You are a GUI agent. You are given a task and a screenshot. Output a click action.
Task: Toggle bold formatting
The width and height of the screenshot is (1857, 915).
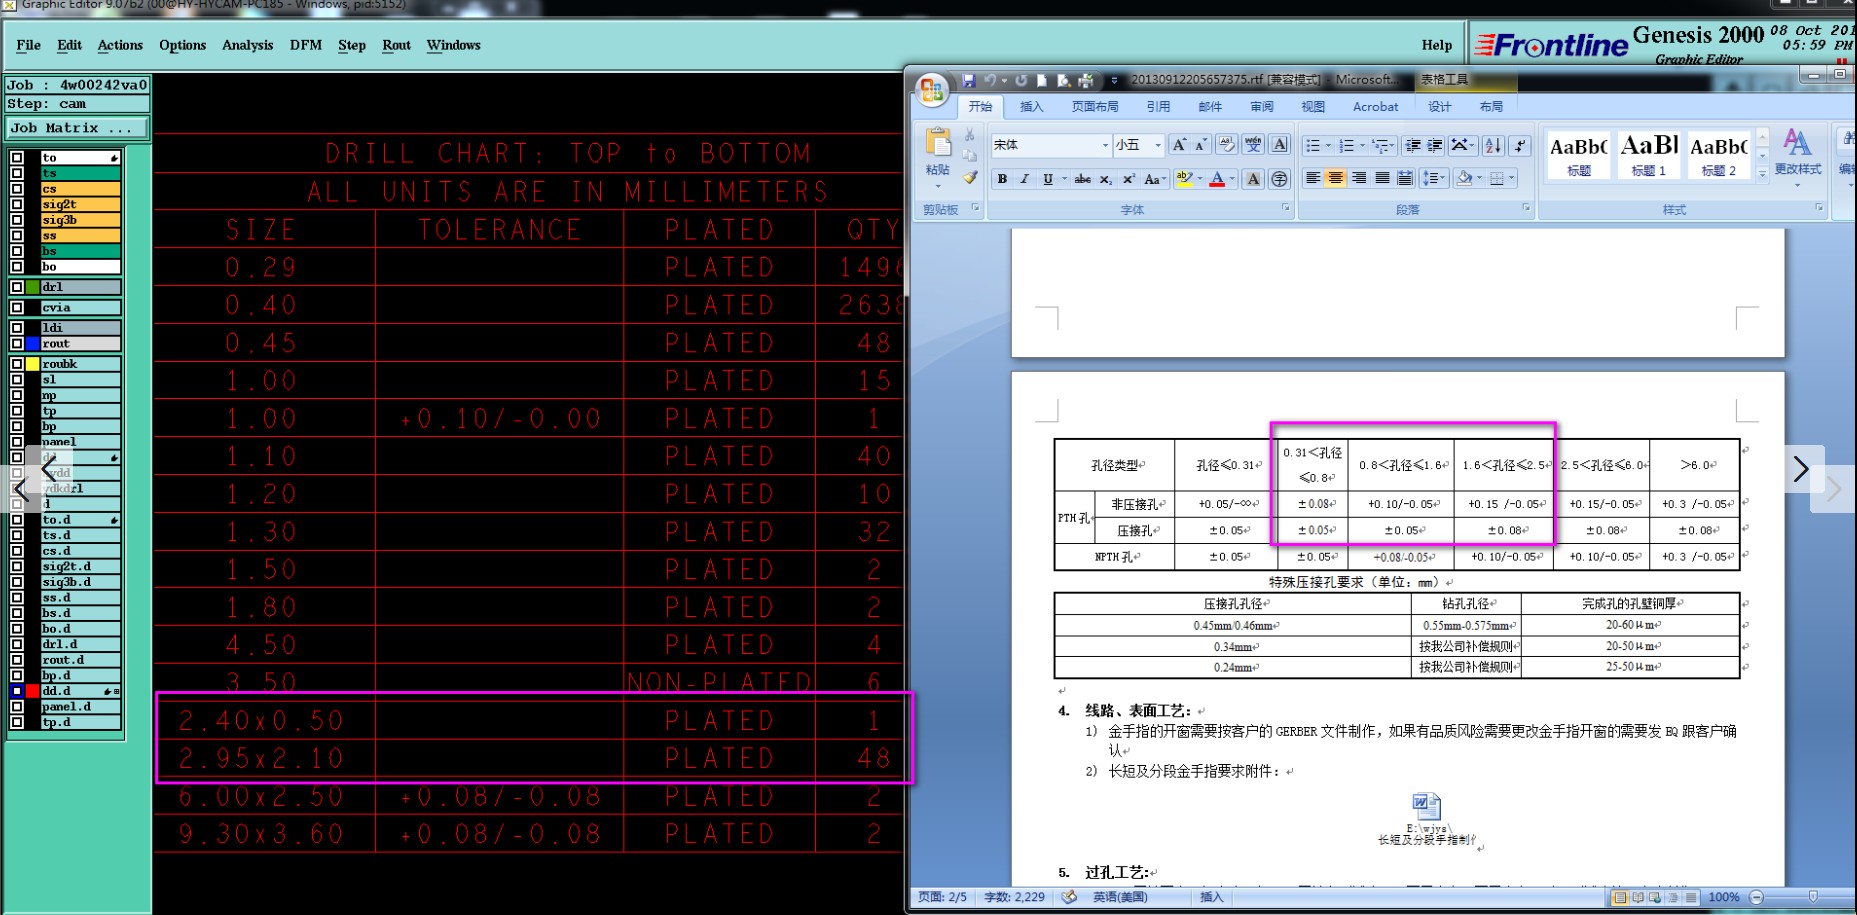(x=1002, y=179)
